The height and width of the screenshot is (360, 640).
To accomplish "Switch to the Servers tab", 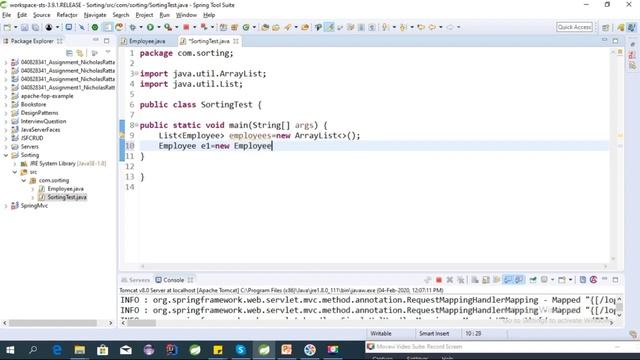I will pos(136,280).
